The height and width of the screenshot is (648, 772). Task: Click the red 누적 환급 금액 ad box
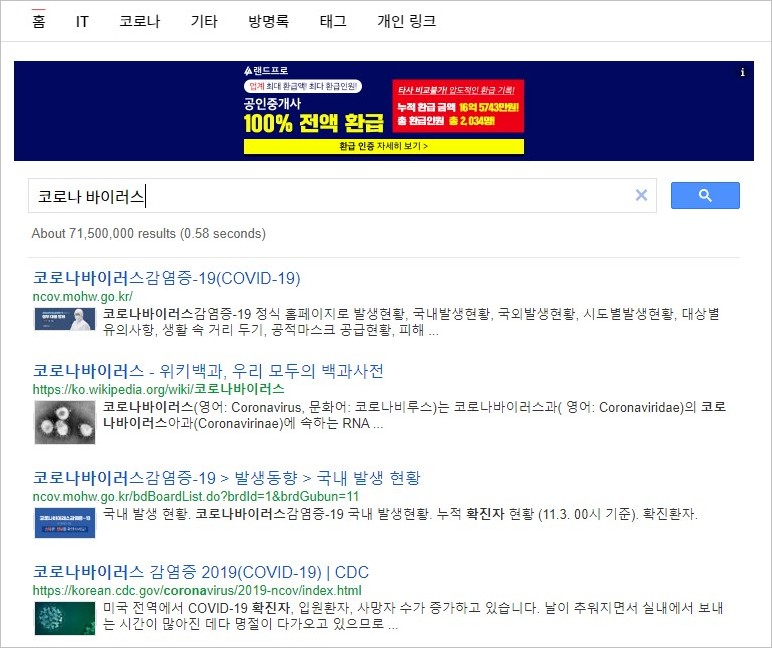point(458,106)
